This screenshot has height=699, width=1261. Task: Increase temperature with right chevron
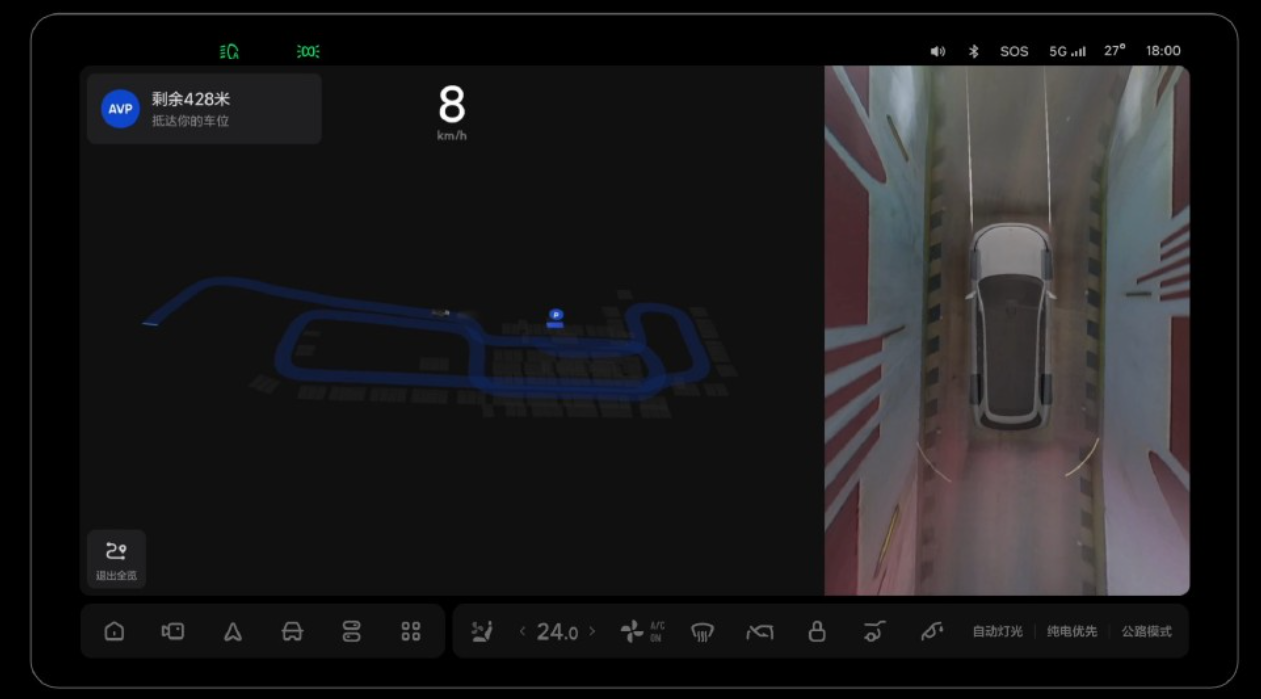[x=592, y=631]
